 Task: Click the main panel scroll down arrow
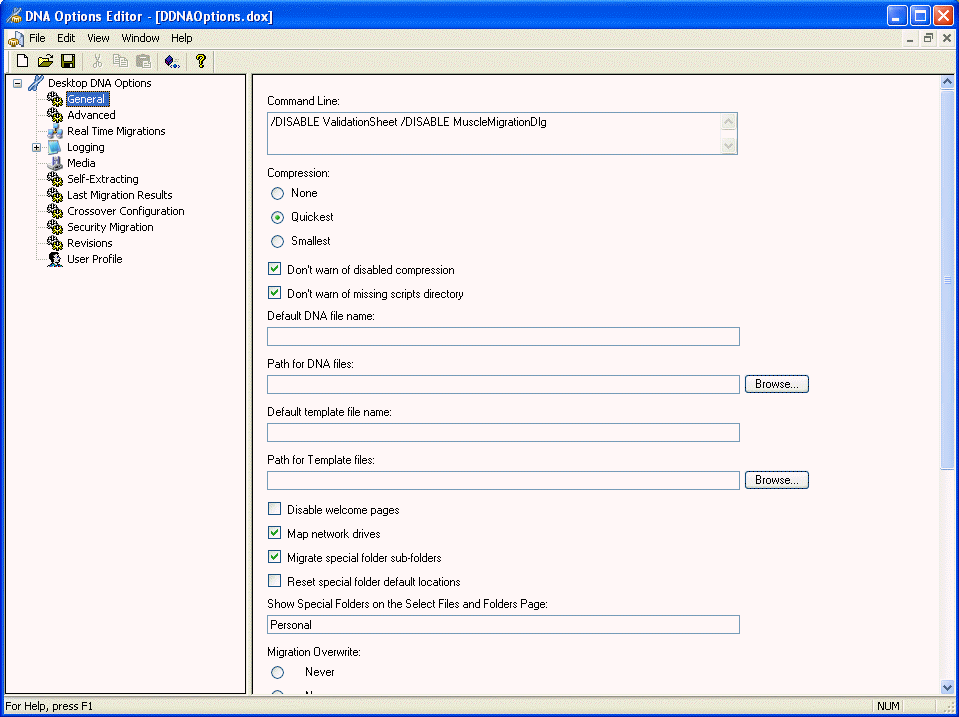[947, 688]
